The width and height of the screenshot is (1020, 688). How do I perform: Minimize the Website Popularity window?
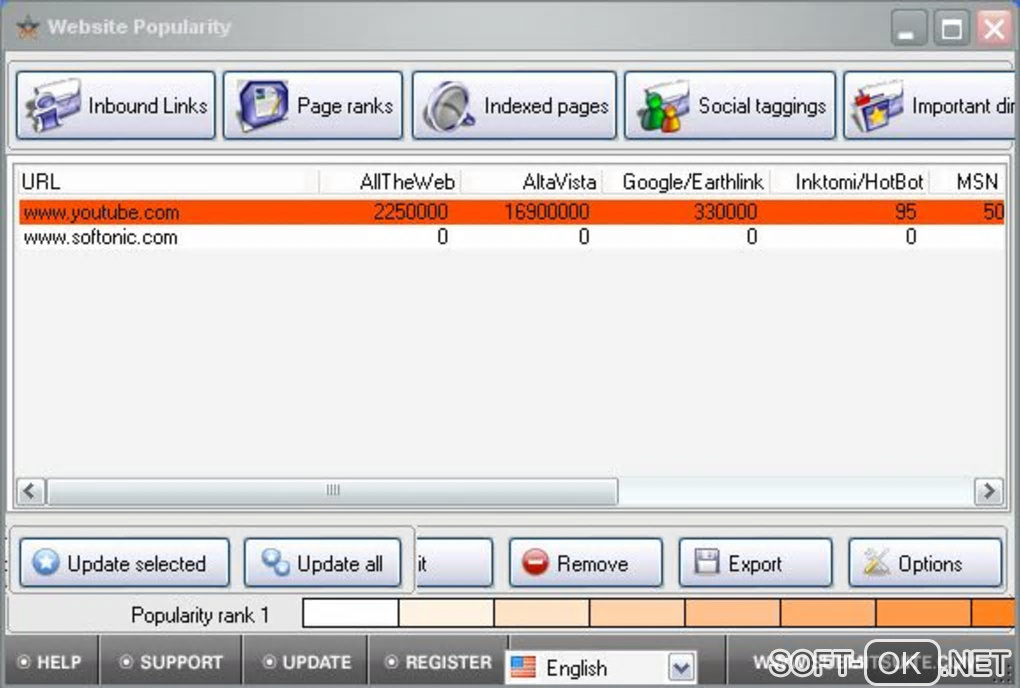click(907, 29)
